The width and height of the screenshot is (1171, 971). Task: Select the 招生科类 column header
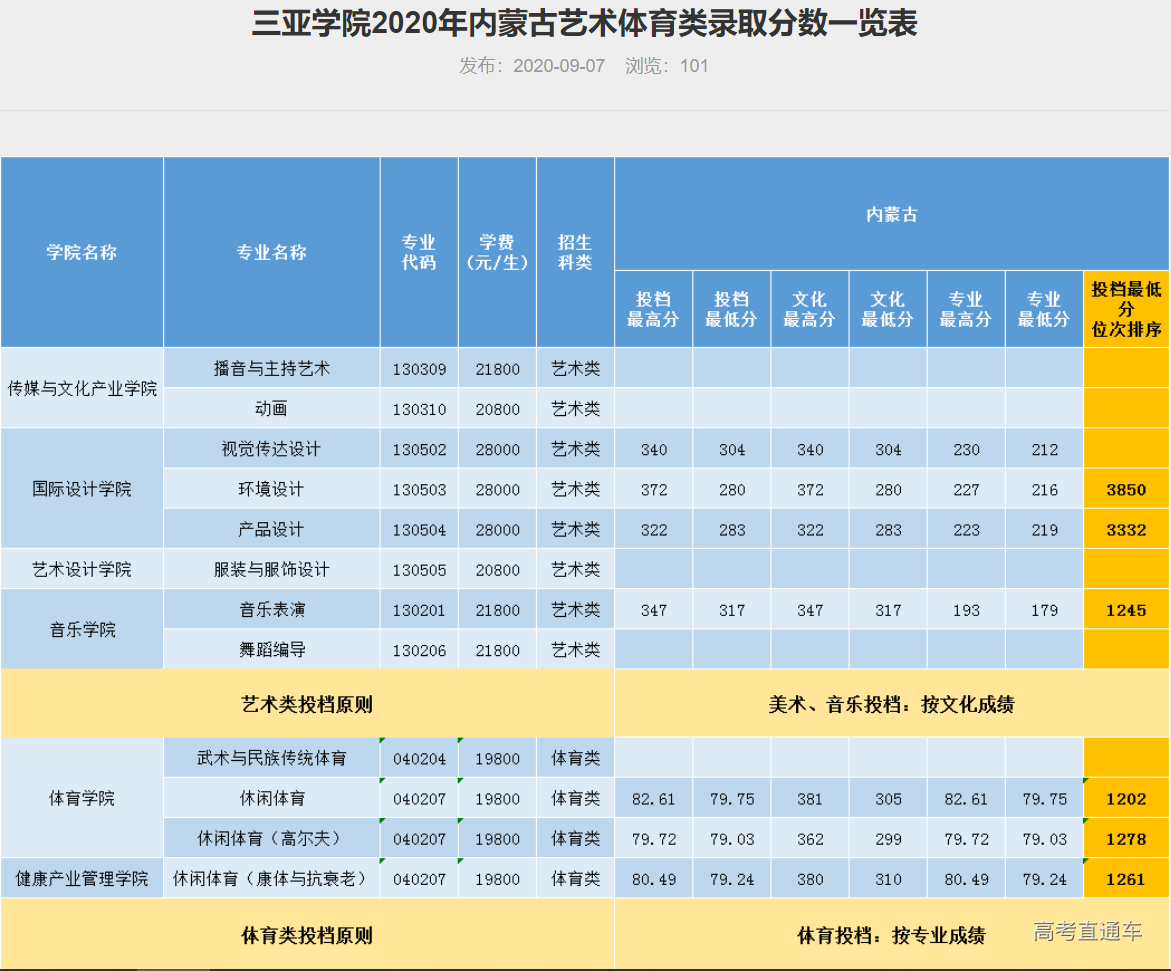[x=575, y=252]
